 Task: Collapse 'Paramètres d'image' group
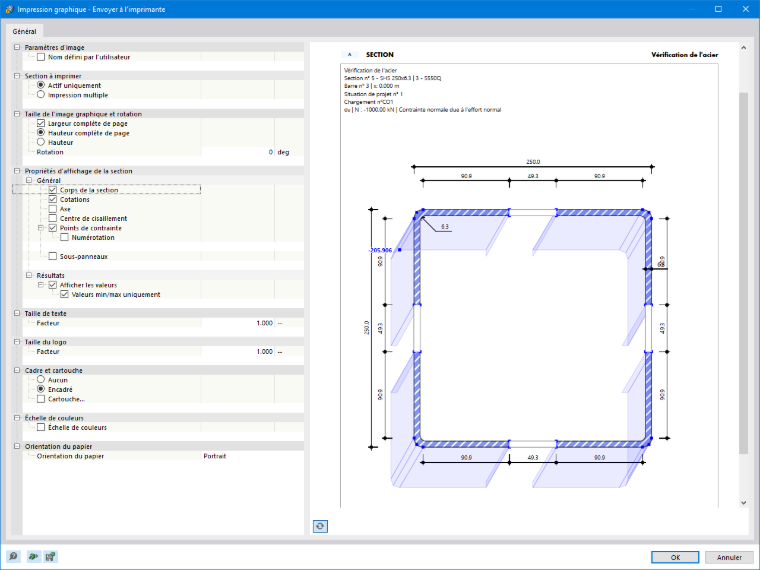pos(17,48)
